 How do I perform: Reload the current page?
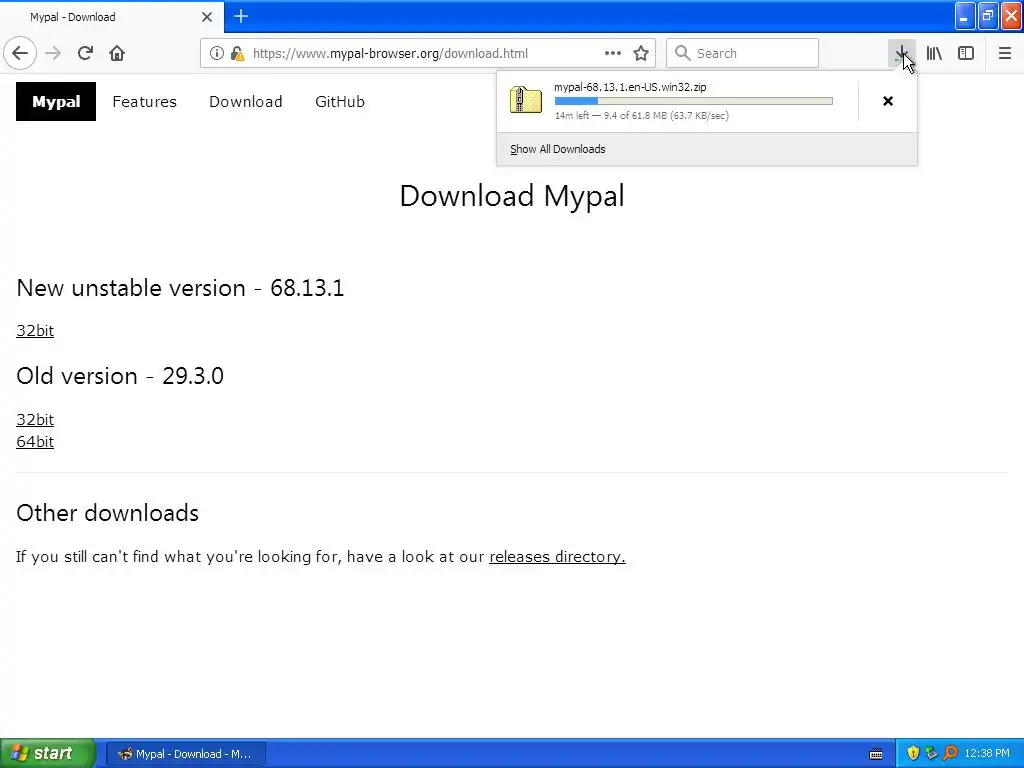pos(85,53)
